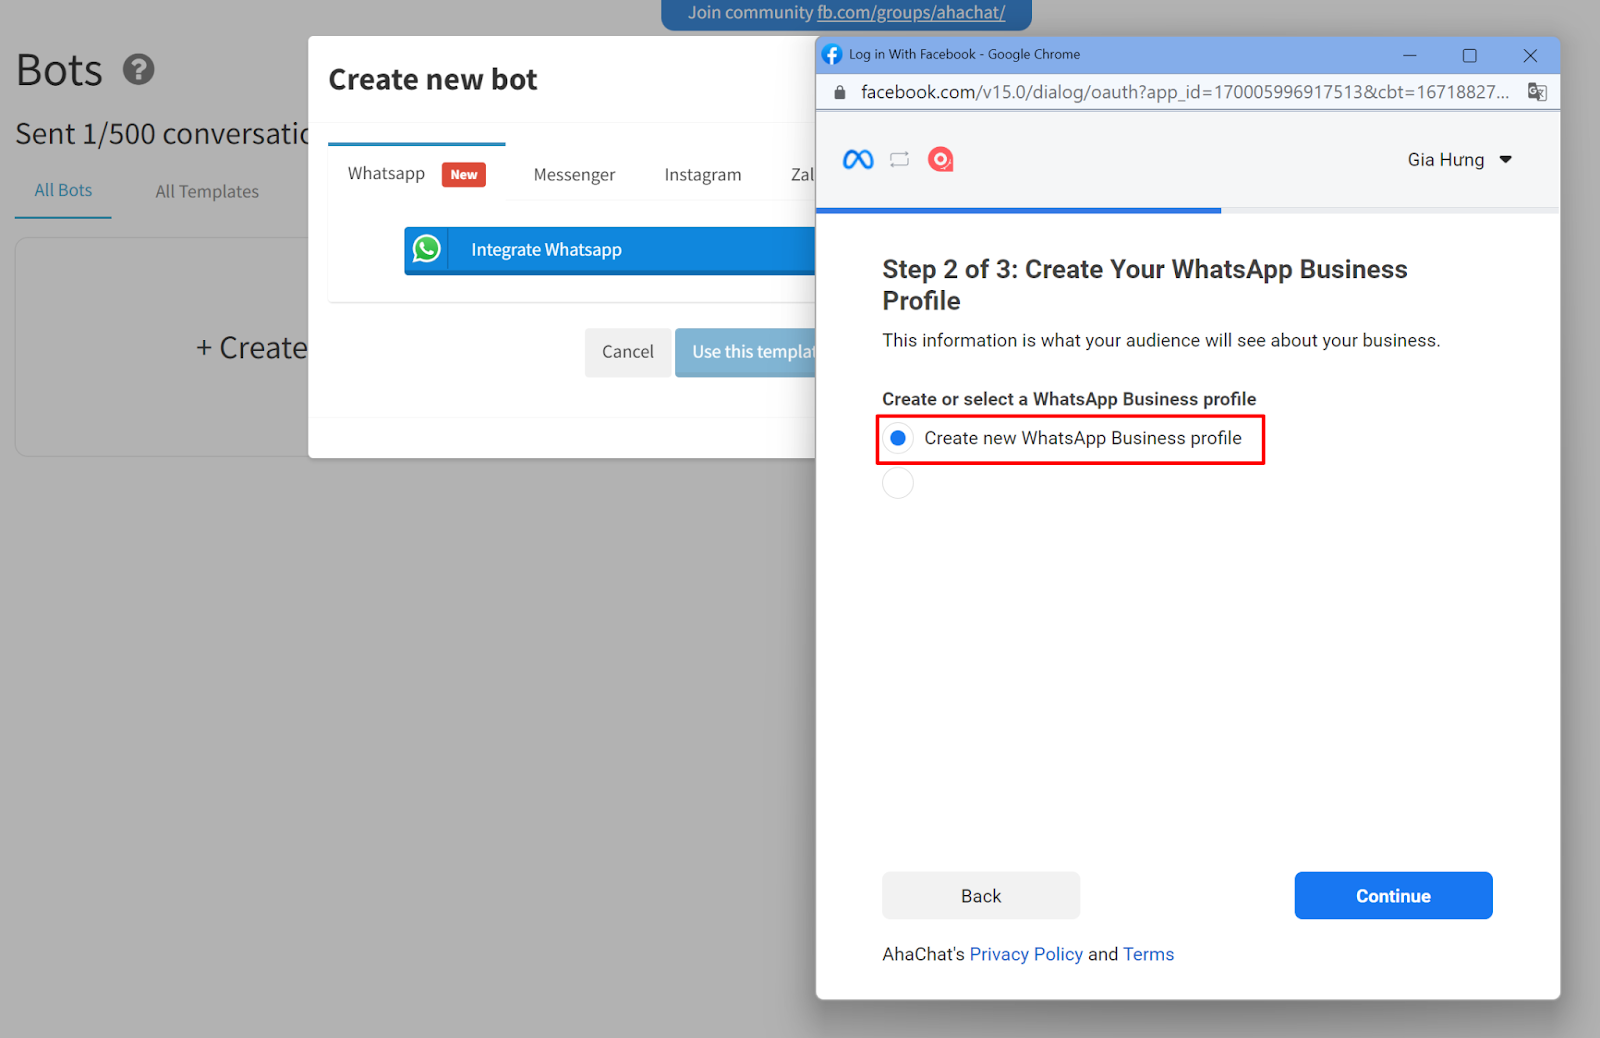Open the Terms link

[1148, 954]
